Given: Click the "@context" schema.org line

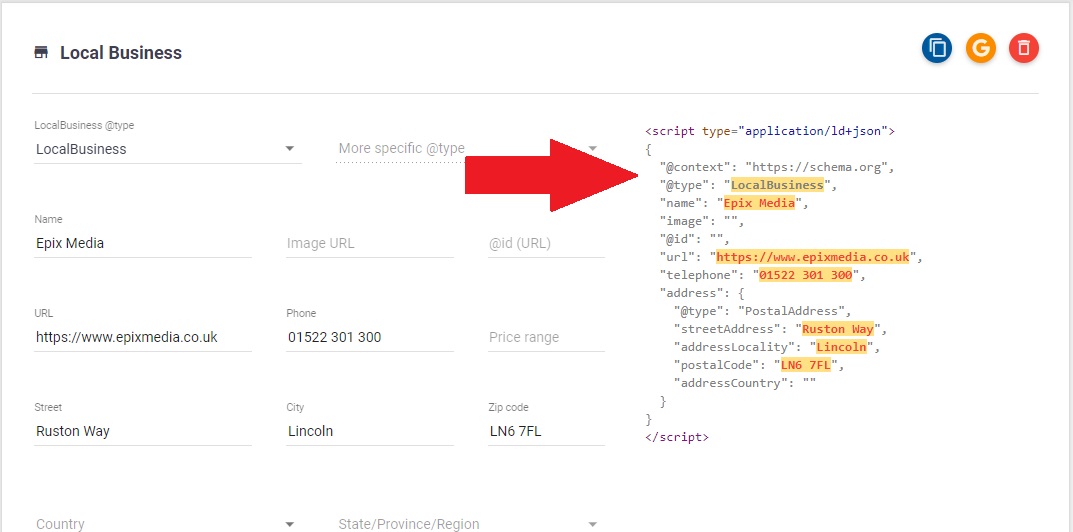Looking at the screenshot, I should coord(777,167).
